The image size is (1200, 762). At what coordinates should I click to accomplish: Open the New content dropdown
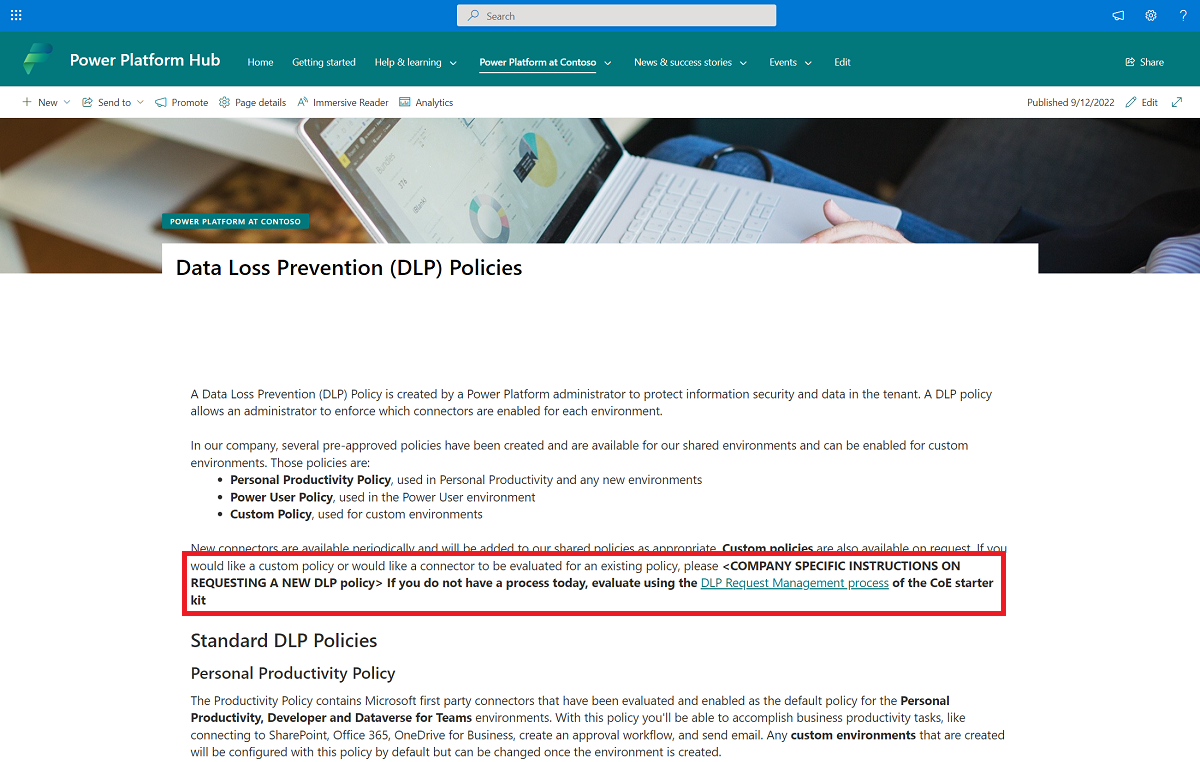(x=46, y=101)
